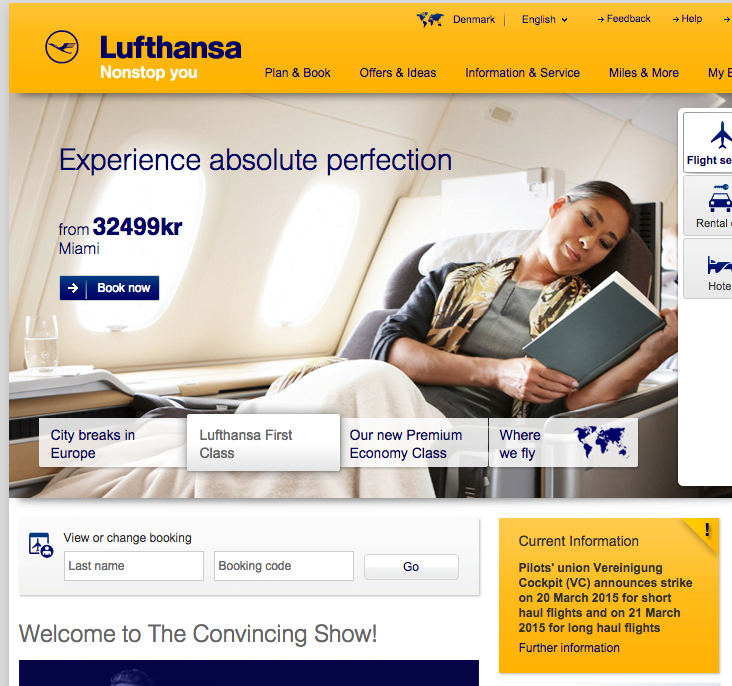Open Information & Service menu
Viewport: 732px width, 686px height.
click(x=522, y=73)
